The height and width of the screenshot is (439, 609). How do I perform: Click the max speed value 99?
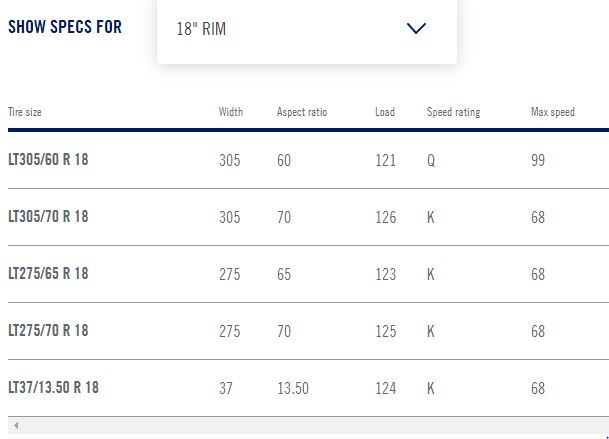[x=538, y=160]
